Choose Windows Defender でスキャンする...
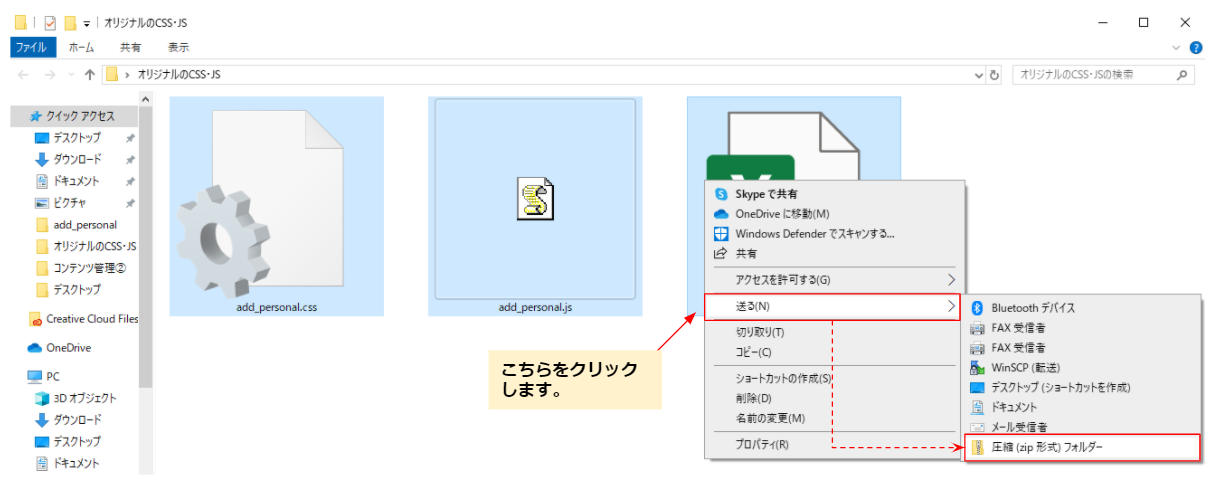 click(x=832, y=234)
